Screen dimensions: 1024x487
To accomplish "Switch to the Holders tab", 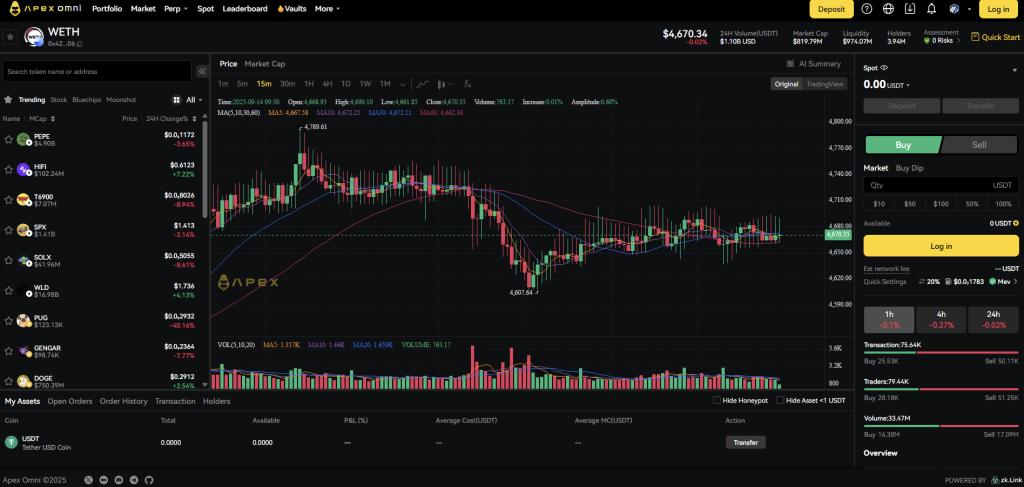I will pyautogui.click(x=216, y=401).
